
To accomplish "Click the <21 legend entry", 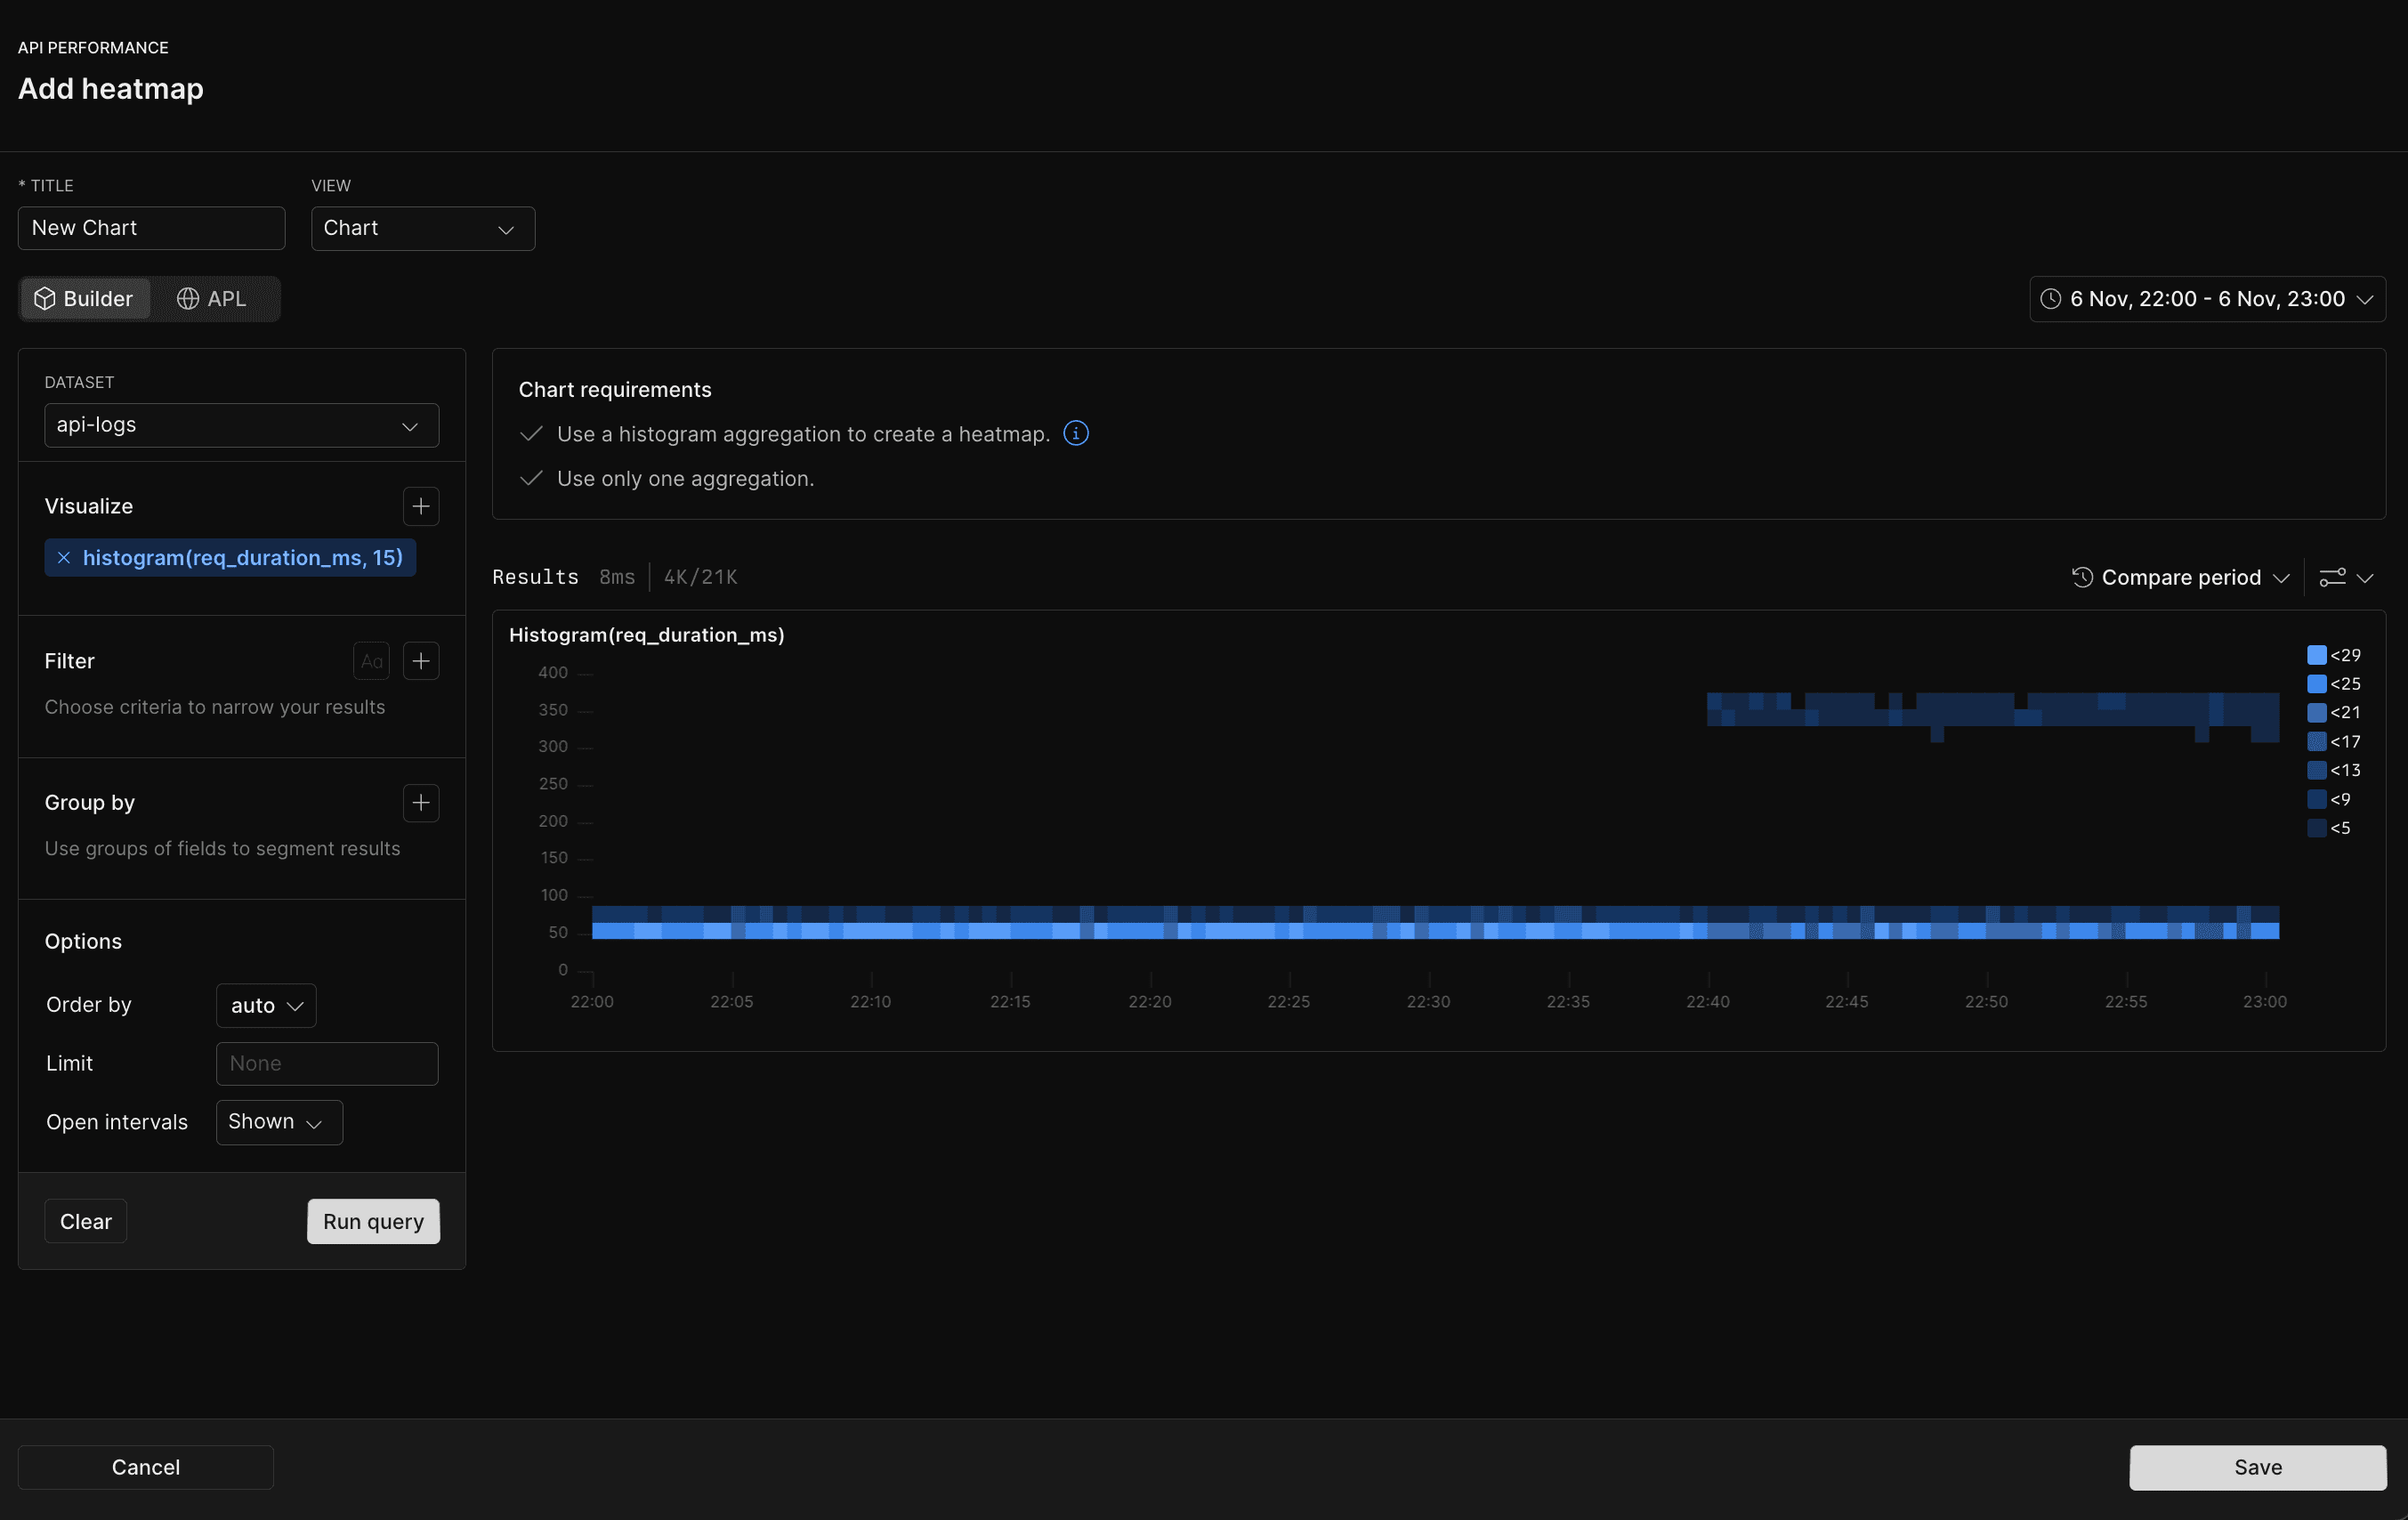I will pyautogui.click(x=2334, y=712).
